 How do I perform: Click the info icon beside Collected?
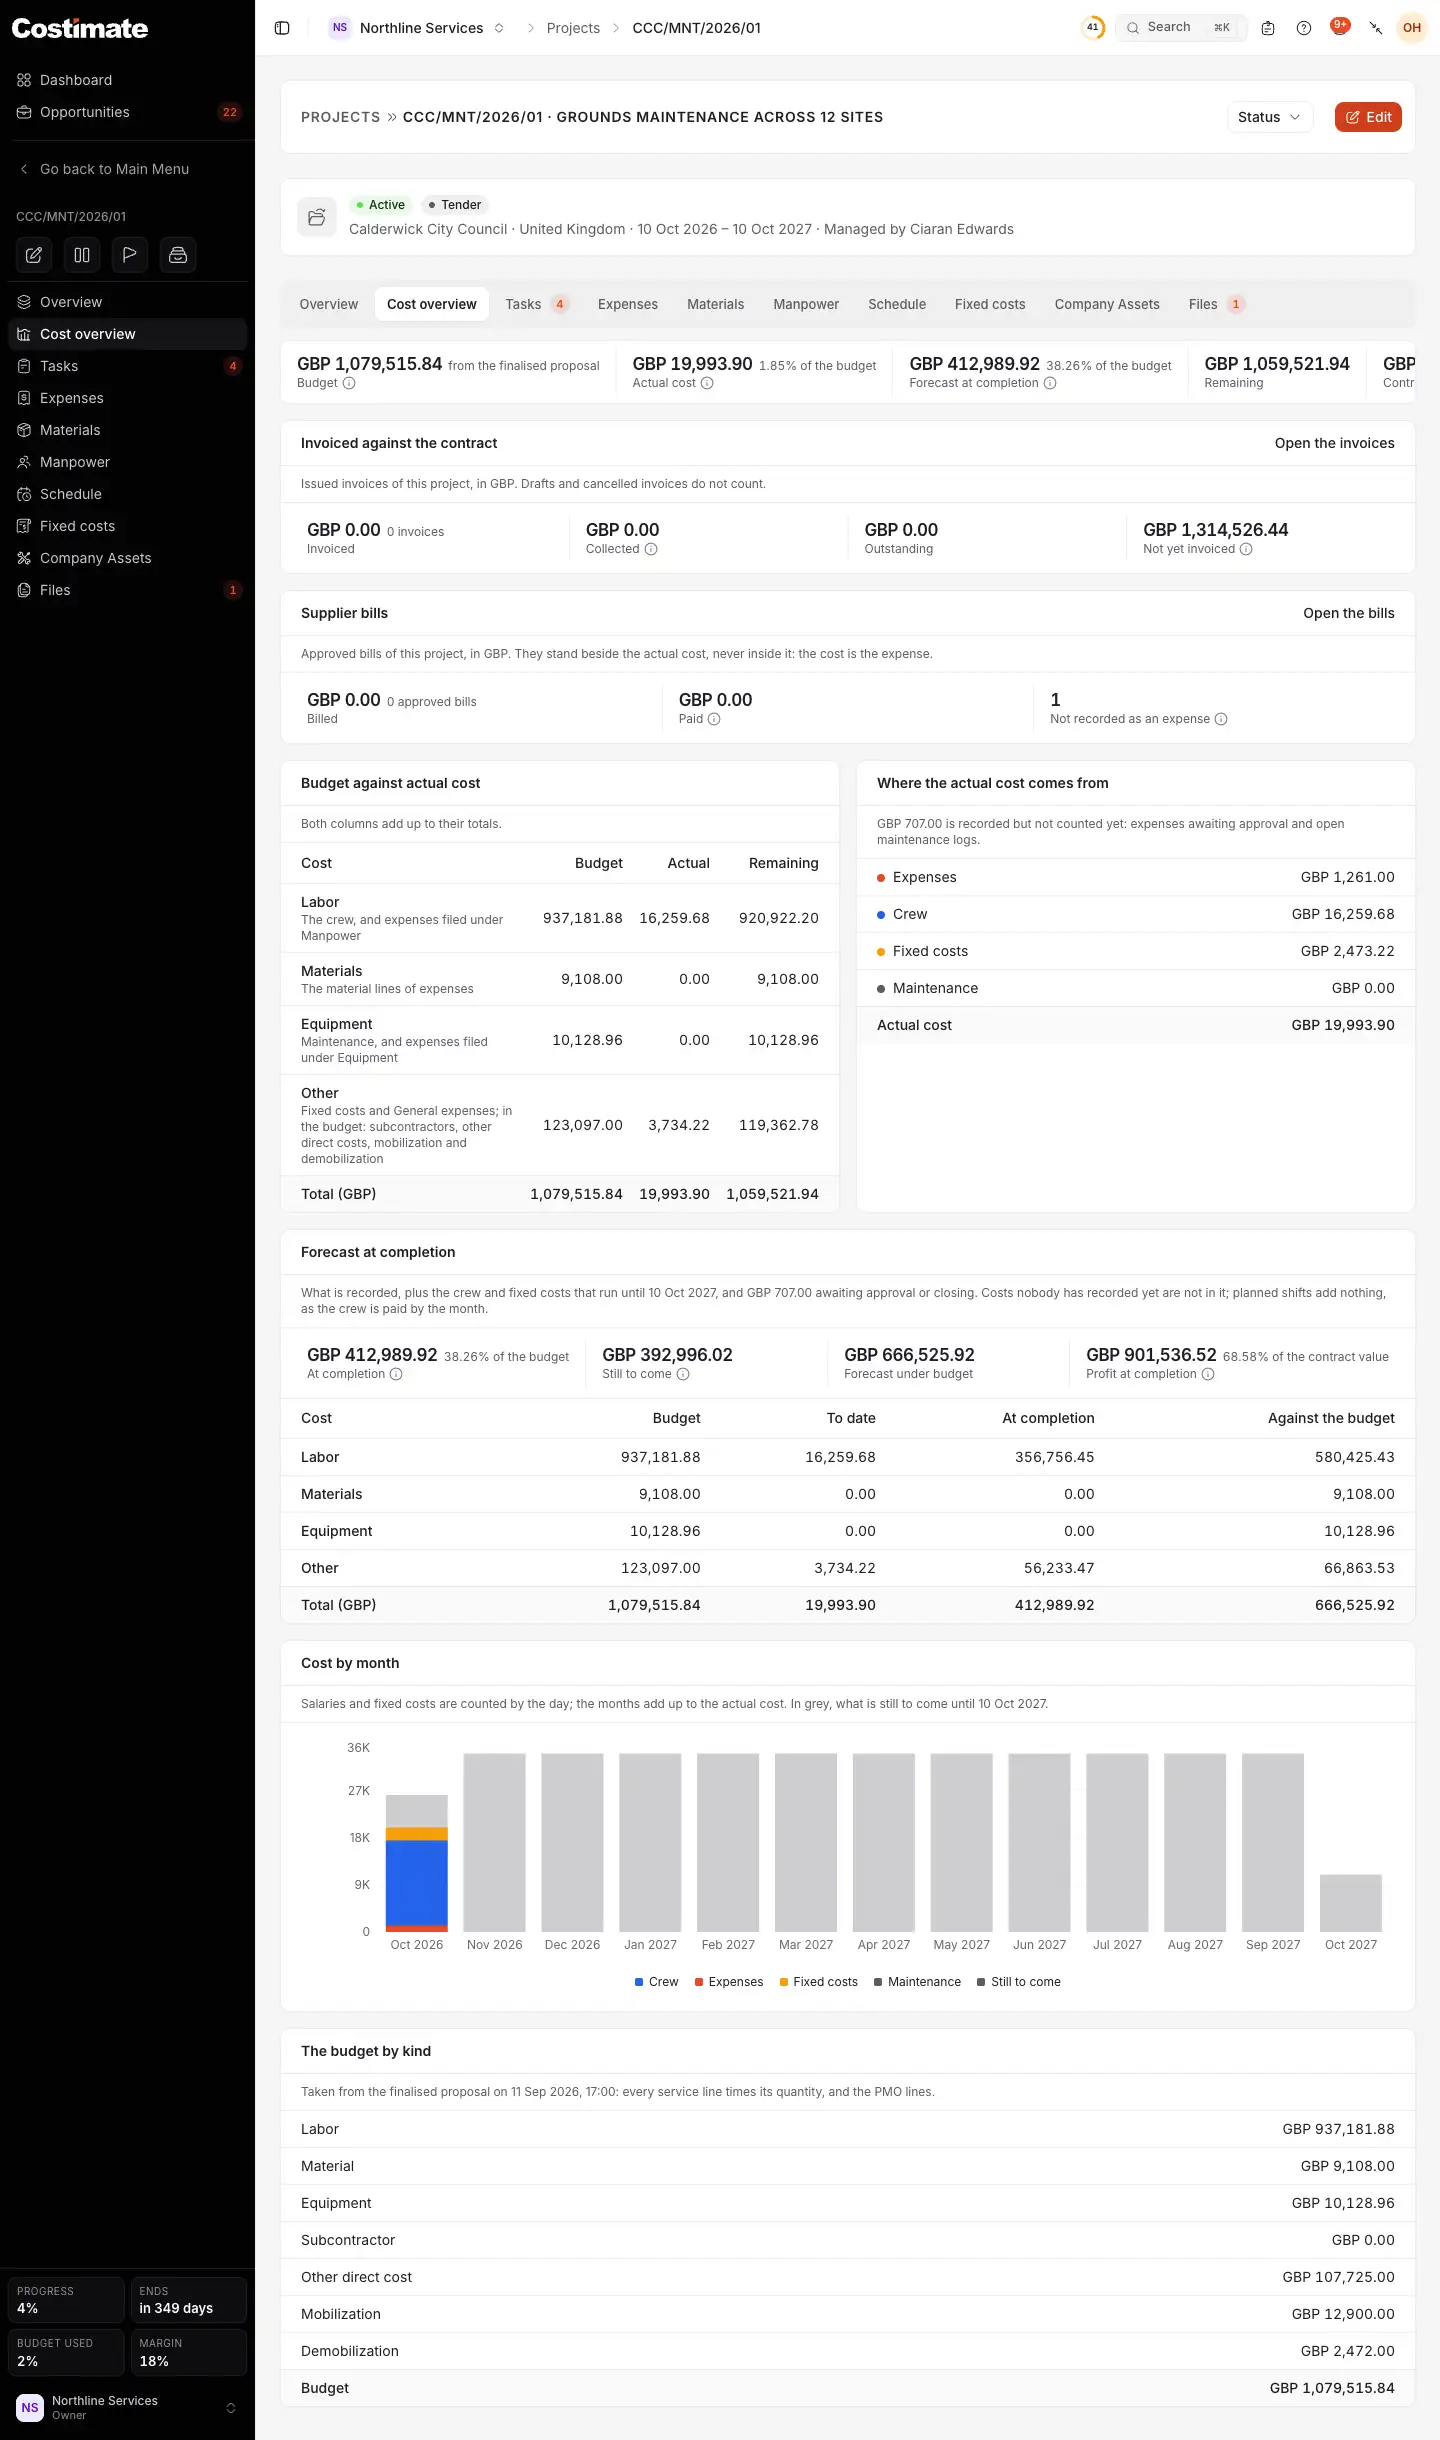651,549
